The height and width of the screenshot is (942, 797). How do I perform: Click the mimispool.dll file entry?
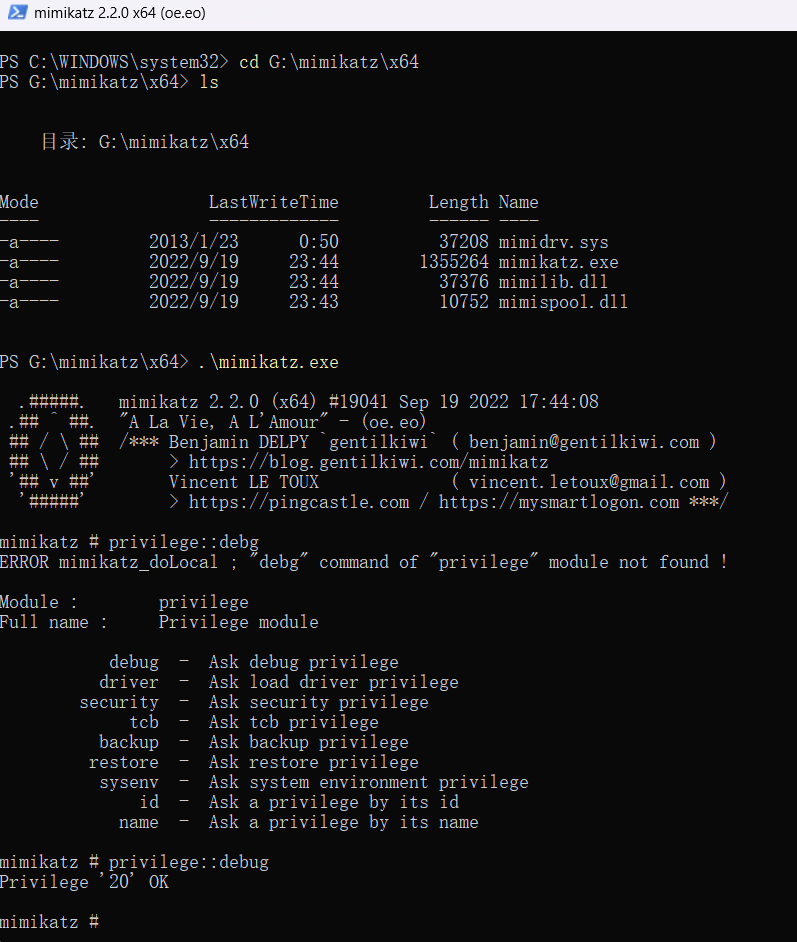tap(563, 302)
